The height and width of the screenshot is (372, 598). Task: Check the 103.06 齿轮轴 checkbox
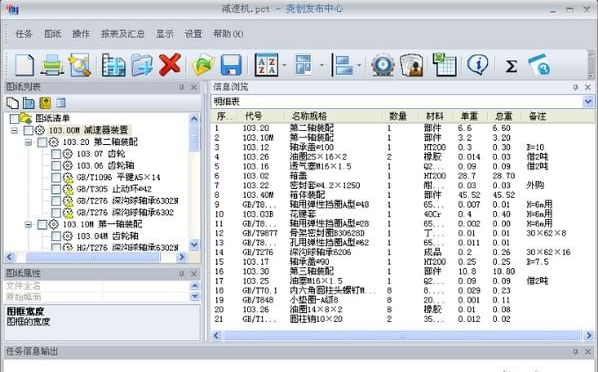pyautogui.click(x=56, y=166)
